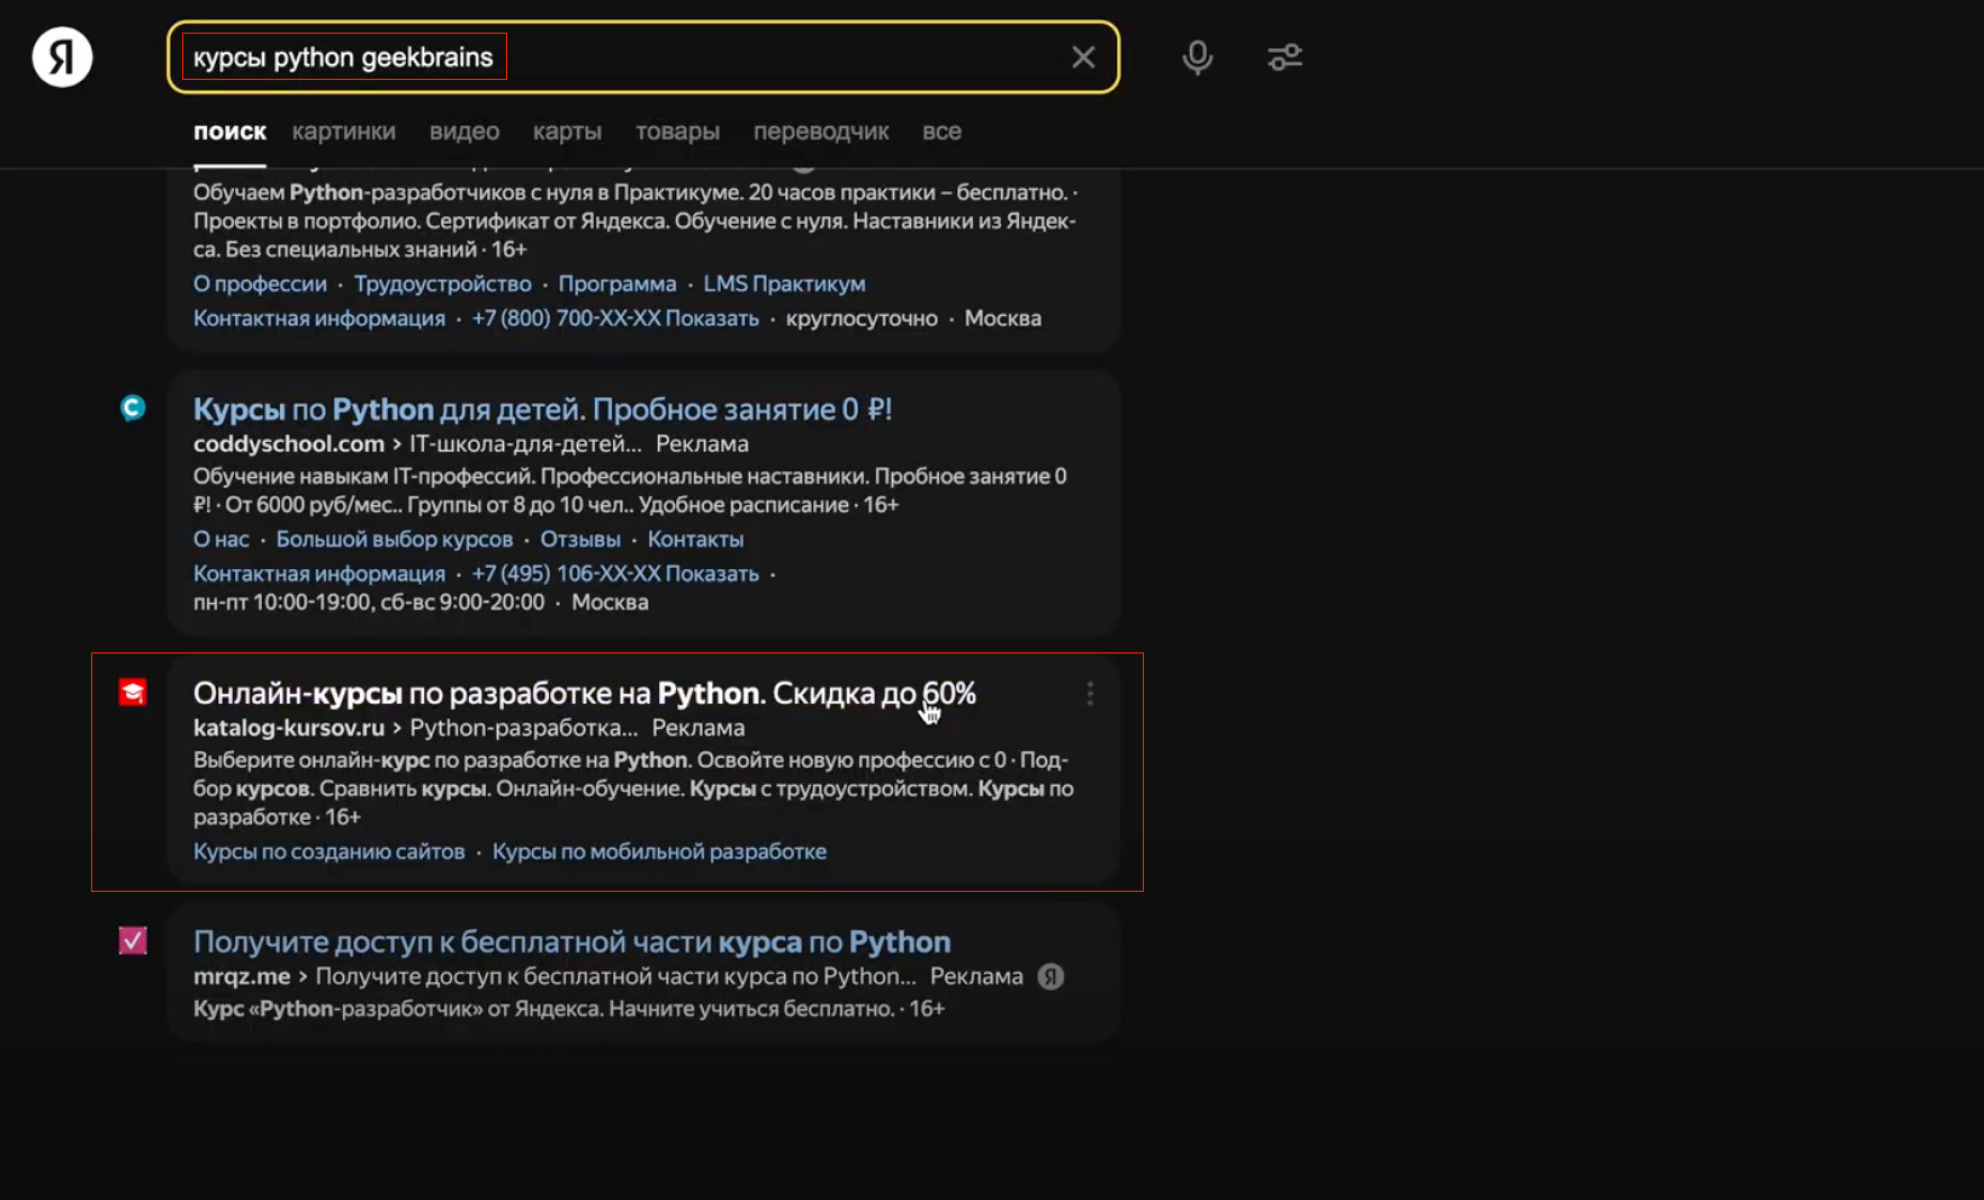Clear the search query with the X icon
The image size is (1984, 1200).
click(x=1084, y=57)
